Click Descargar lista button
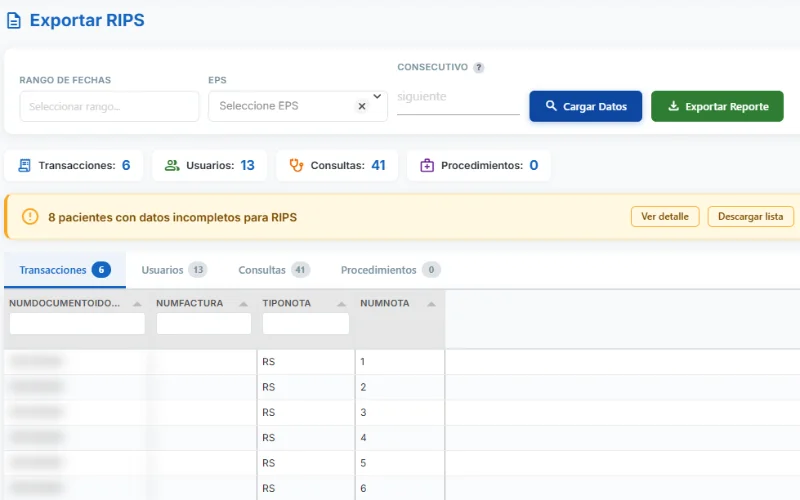The height and width of the screenshot is (500, 800). pos(751,216)
